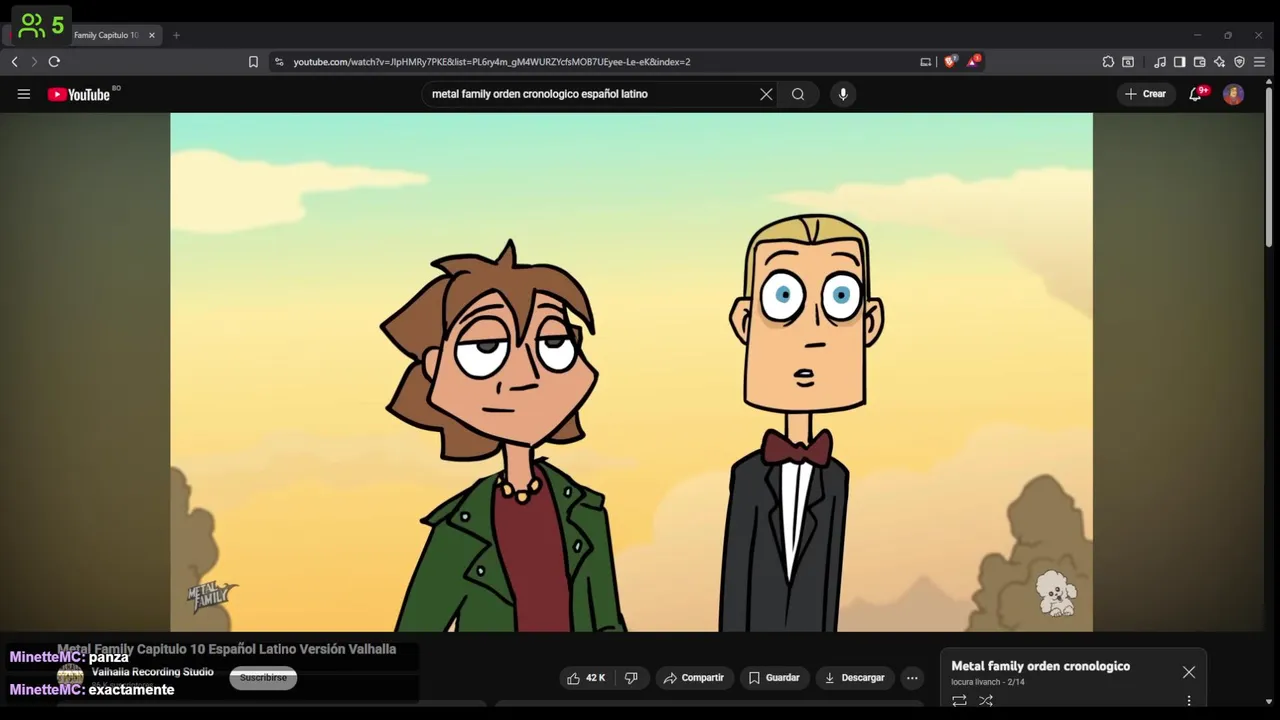Close the Metal family playlist panel
This screenshot has width=1280, height=720.
click(x=1189, y=672)
